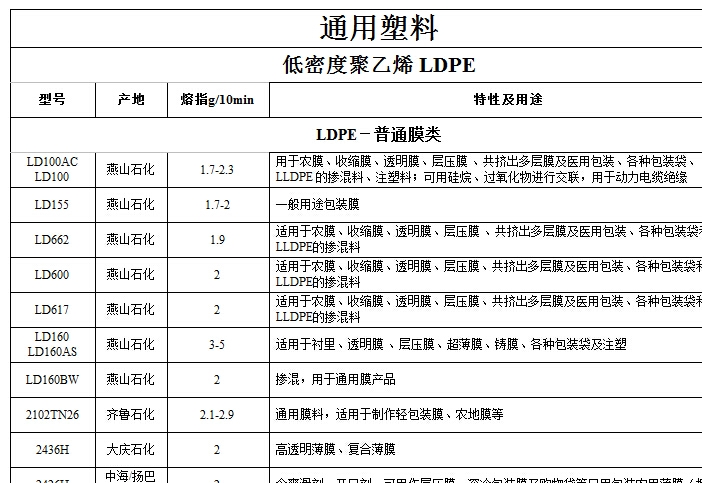This screenshot has width=702, height=483.
Task: Select the 产地 column header
Action: pos(131,99)
